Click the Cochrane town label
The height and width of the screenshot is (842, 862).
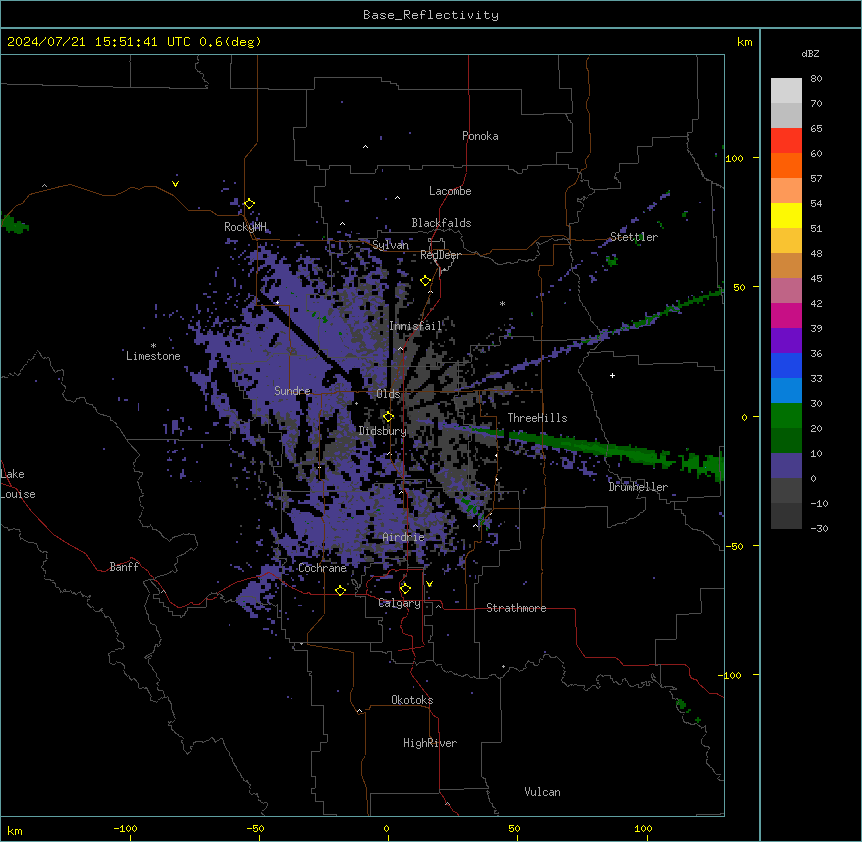[x=322, y=568]
